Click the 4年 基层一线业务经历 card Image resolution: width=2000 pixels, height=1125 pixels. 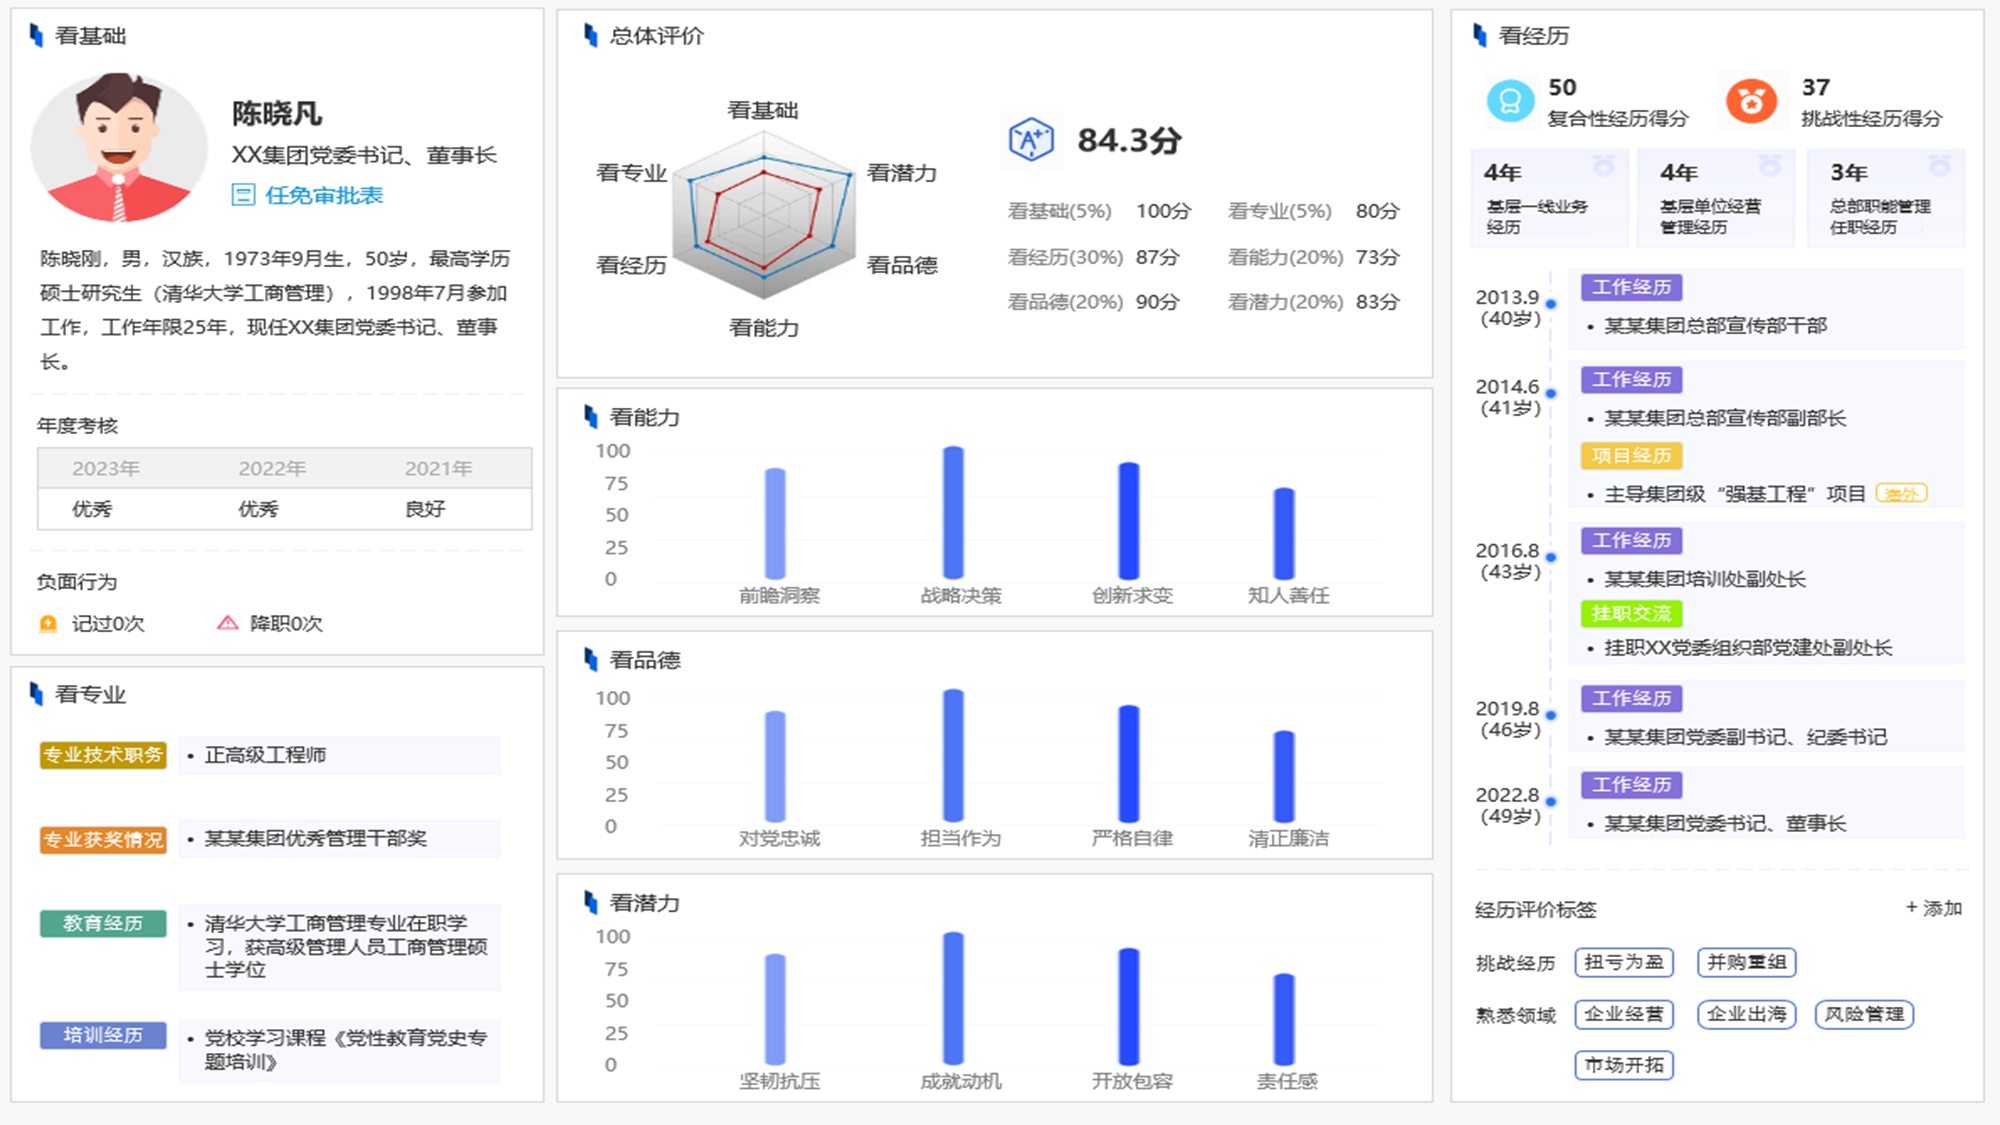pyautogui.click(x=1548, y=198)
